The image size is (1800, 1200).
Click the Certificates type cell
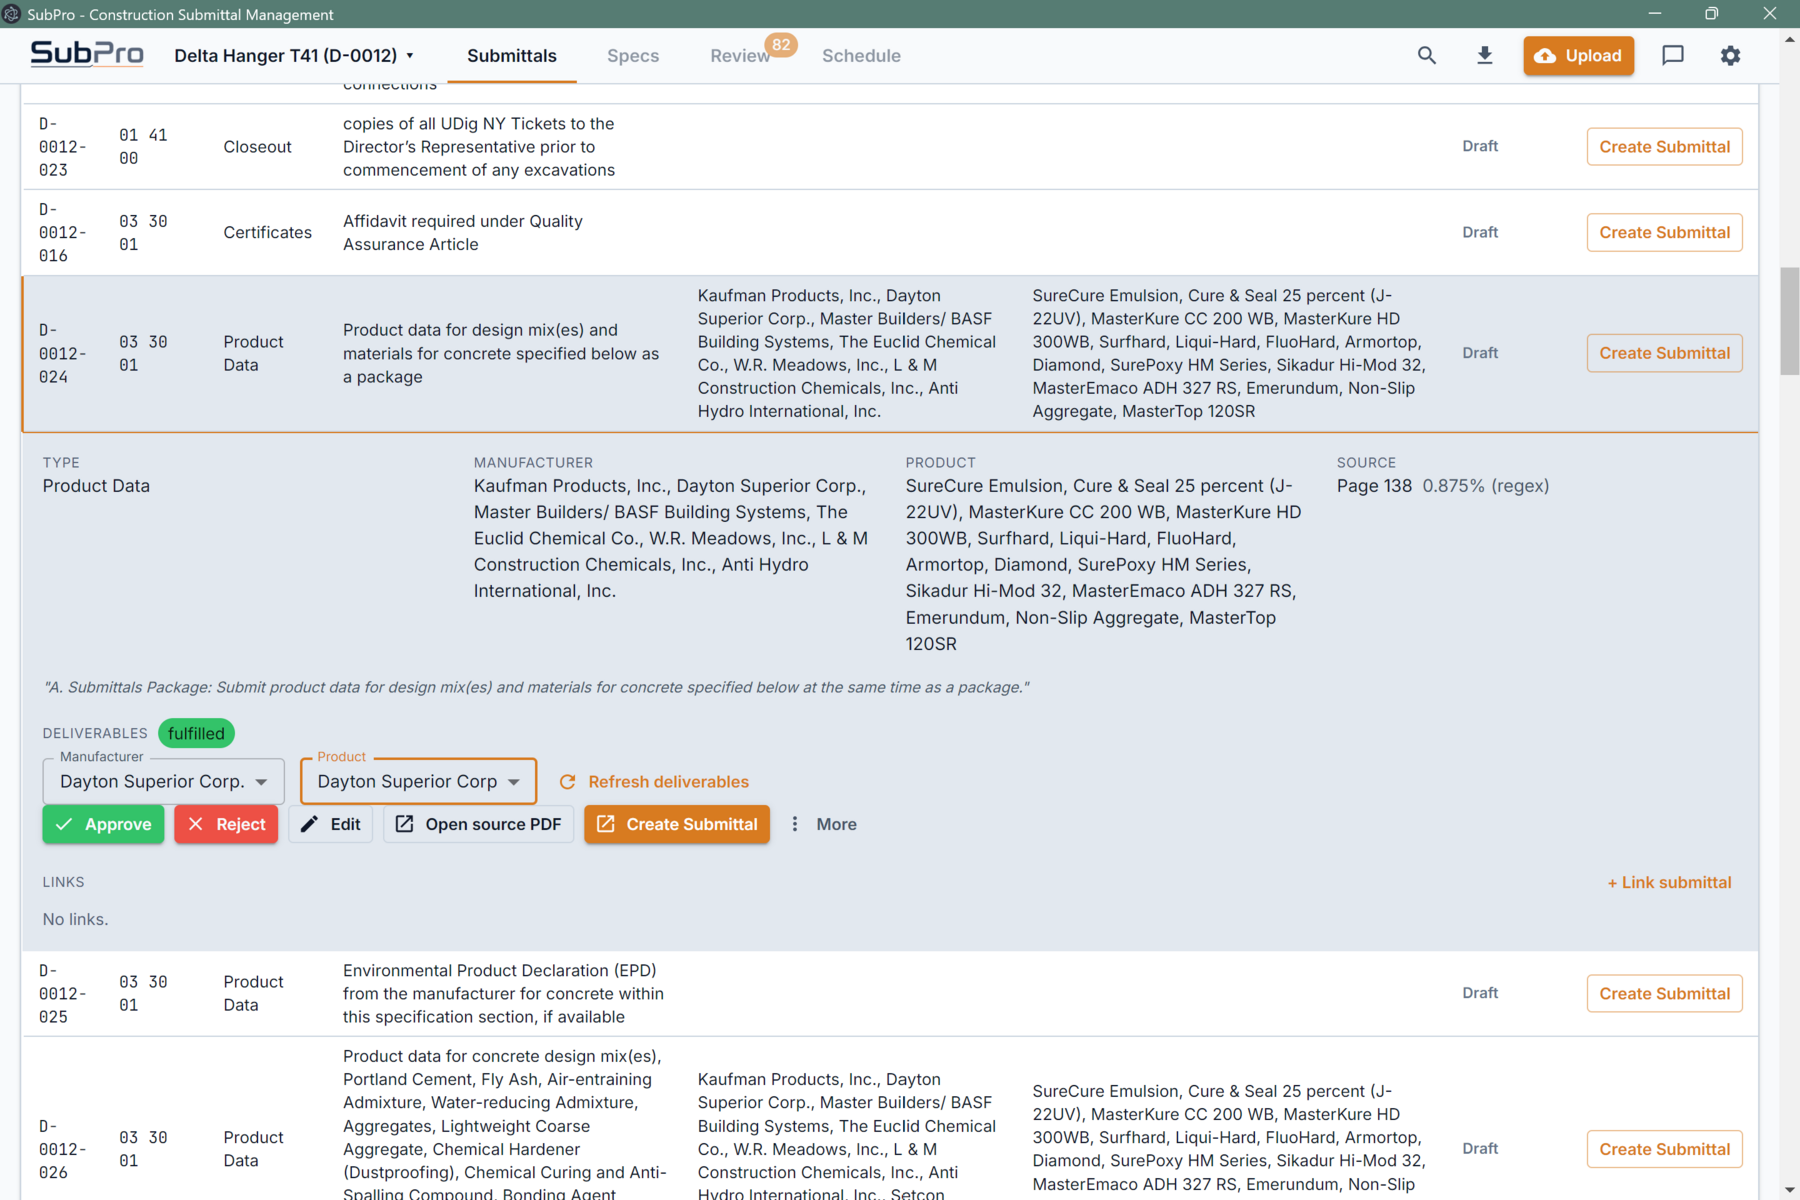[x=267, y=232]
